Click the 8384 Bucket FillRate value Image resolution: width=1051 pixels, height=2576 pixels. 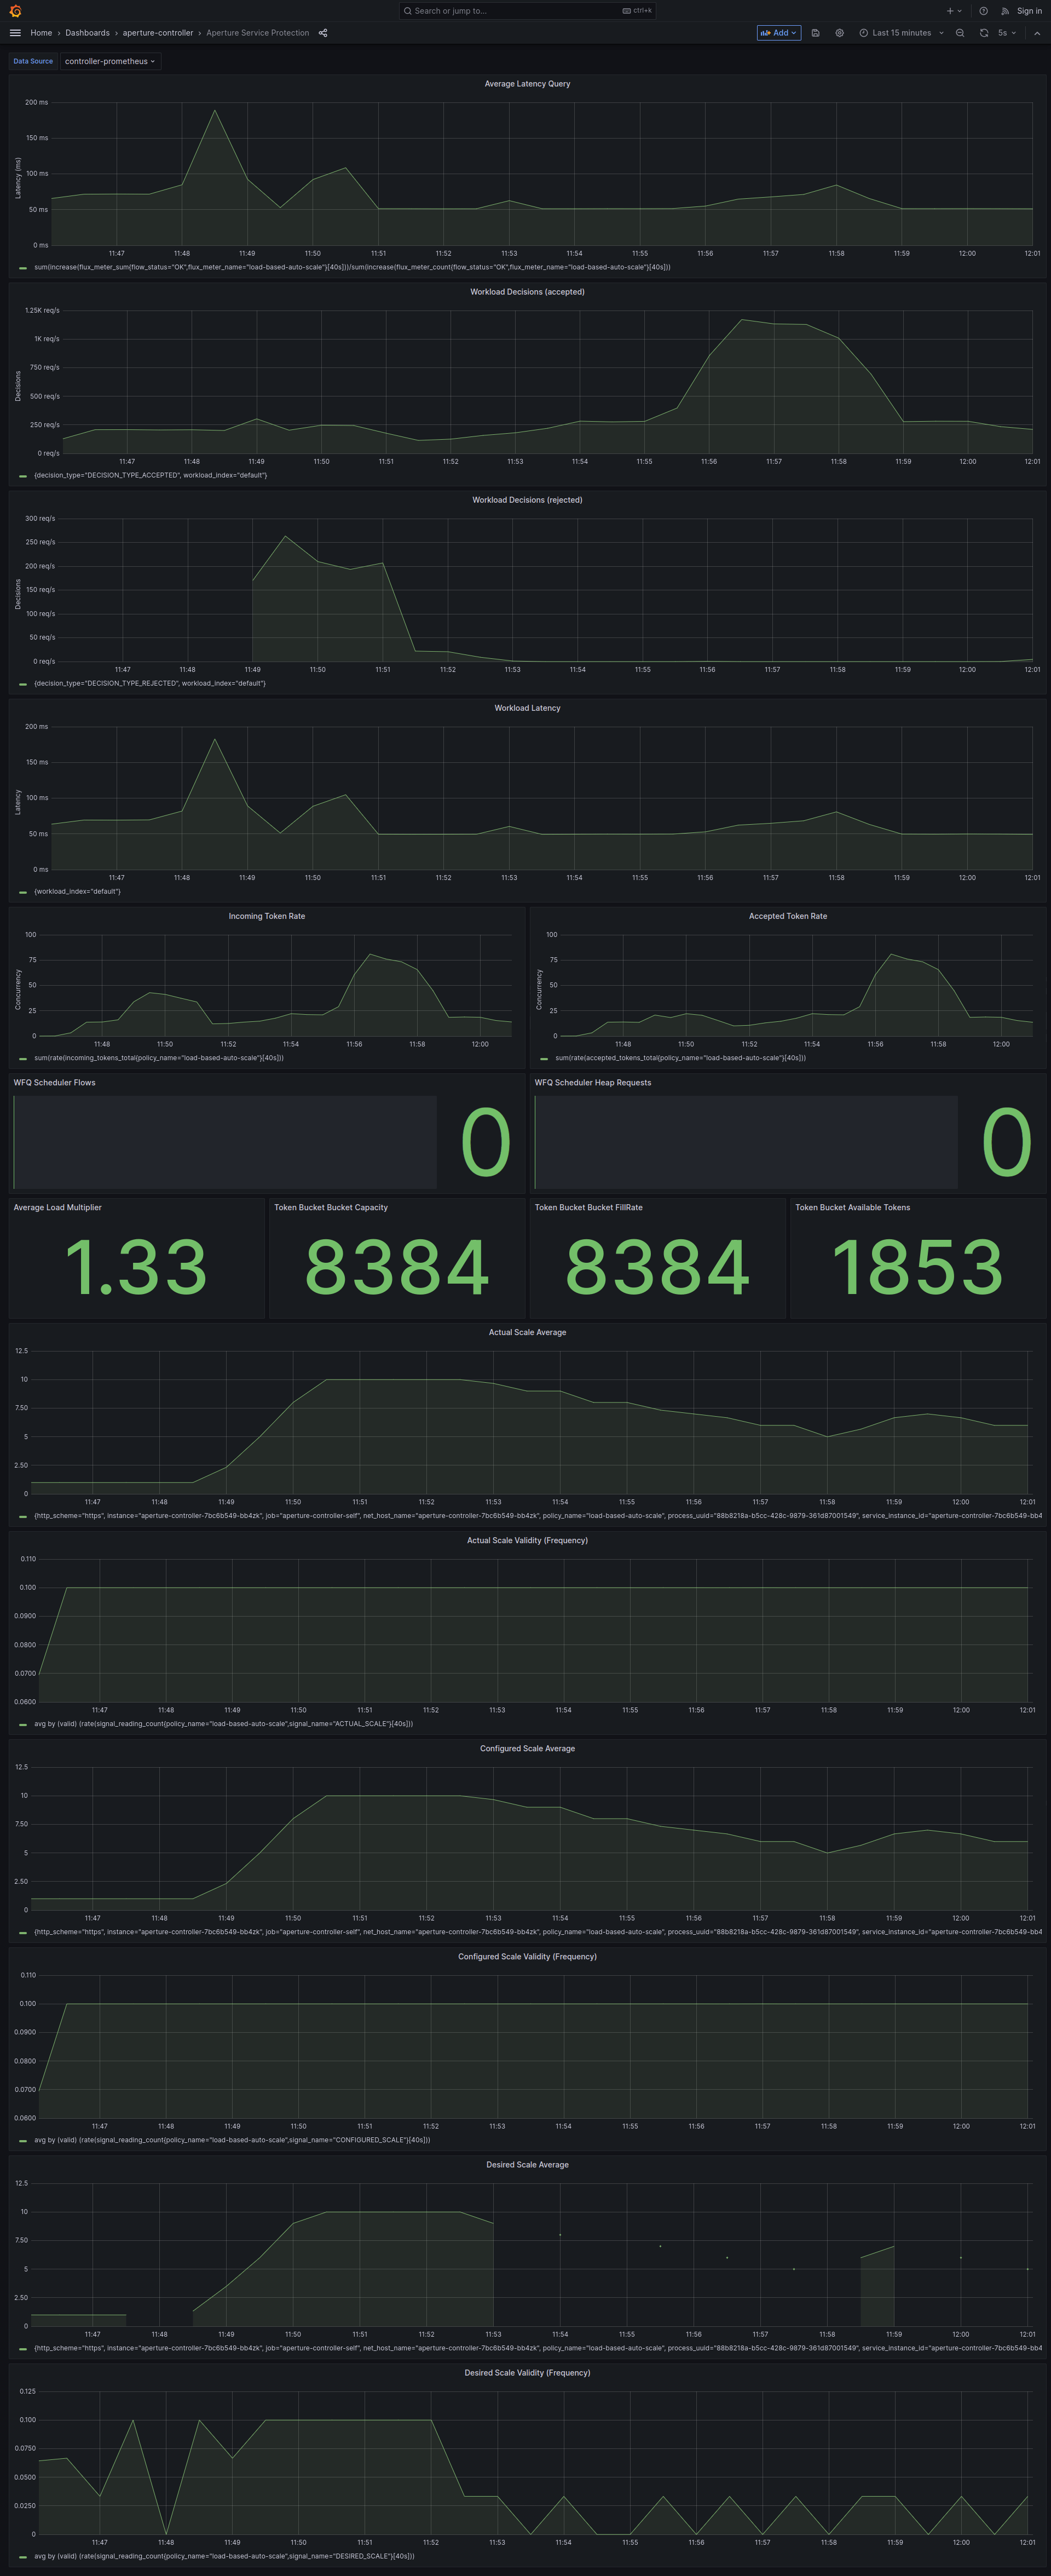(657, 1267)
